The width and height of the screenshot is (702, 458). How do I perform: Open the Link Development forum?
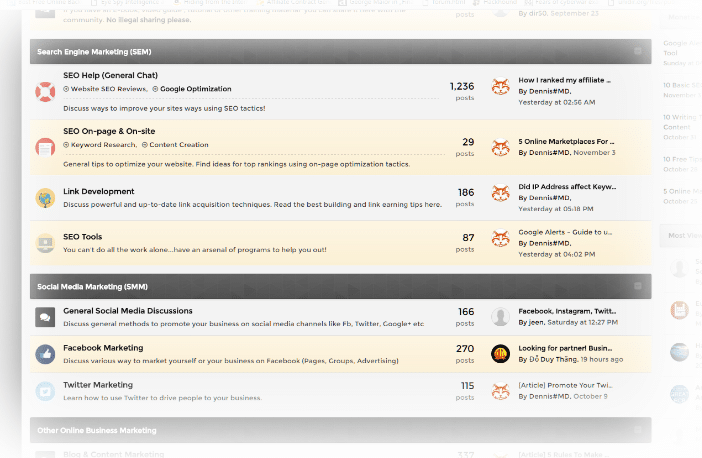pos(98,191)
